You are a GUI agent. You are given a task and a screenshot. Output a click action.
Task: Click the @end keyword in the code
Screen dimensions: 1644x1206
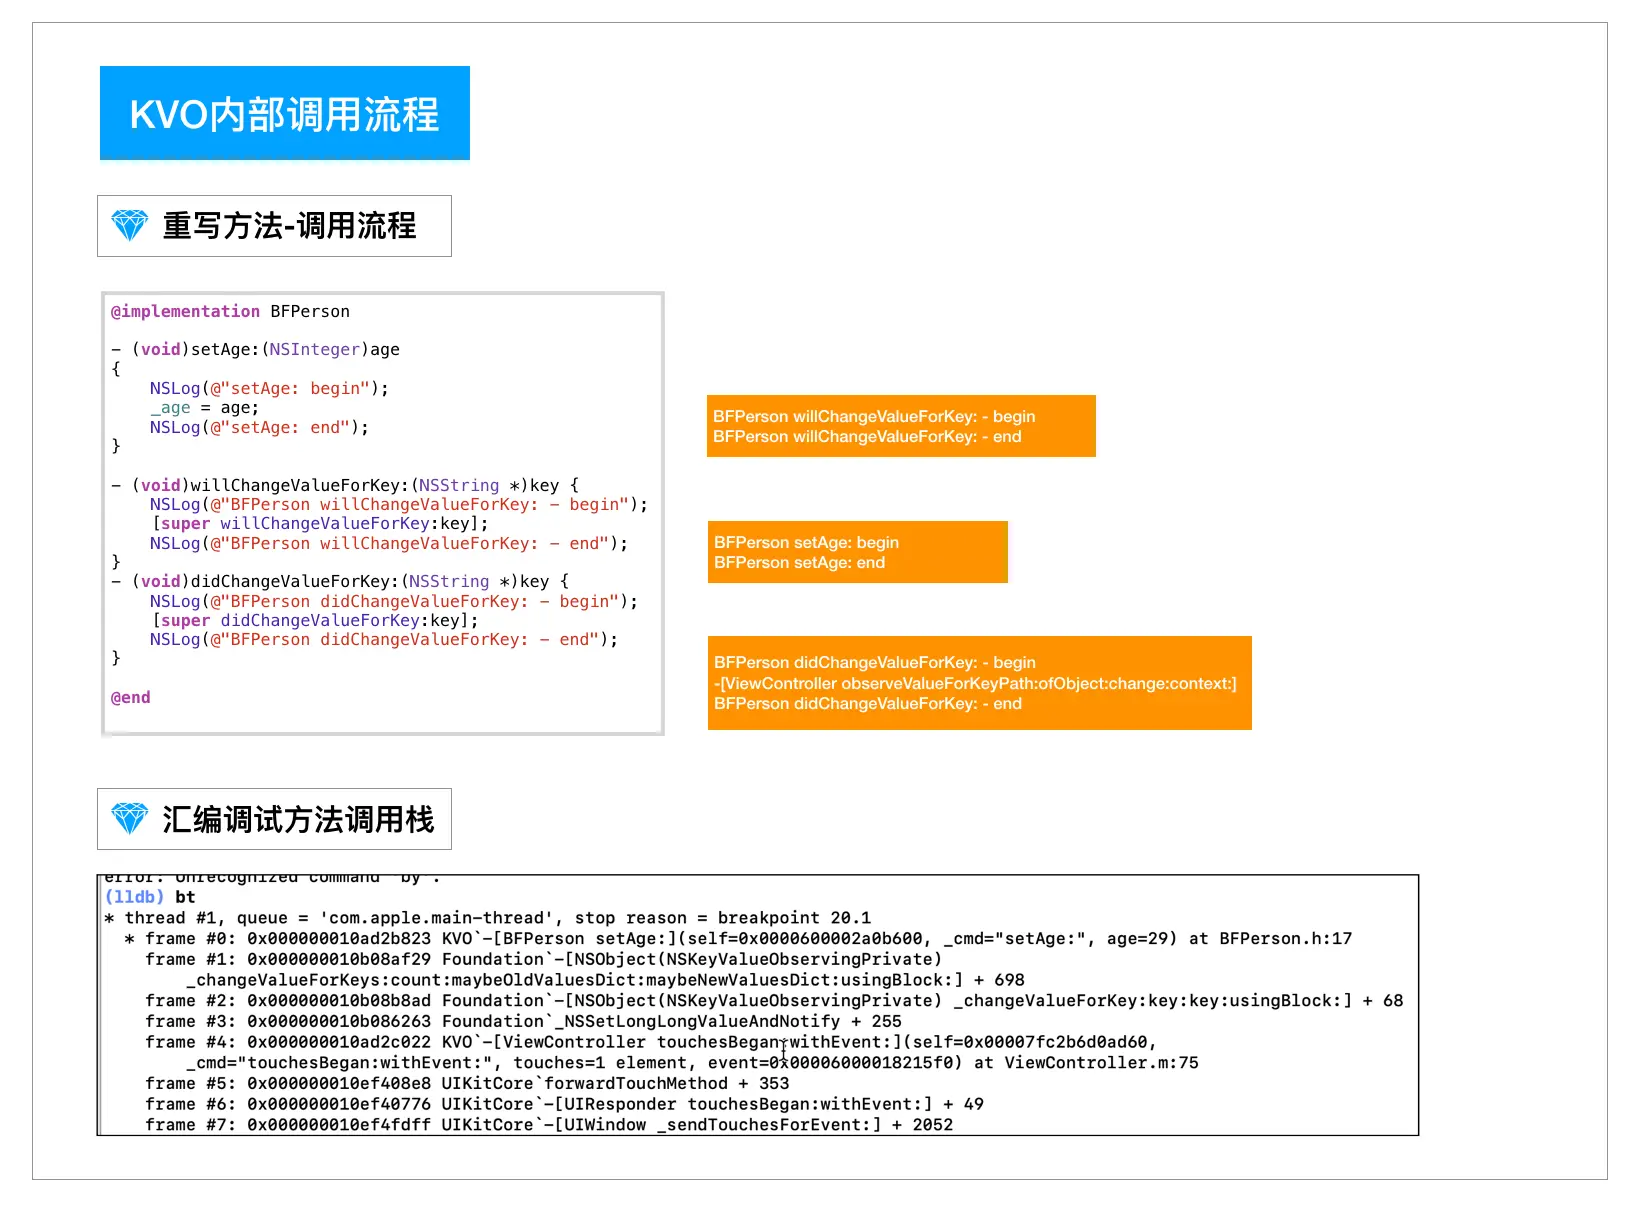click(130, 697)
